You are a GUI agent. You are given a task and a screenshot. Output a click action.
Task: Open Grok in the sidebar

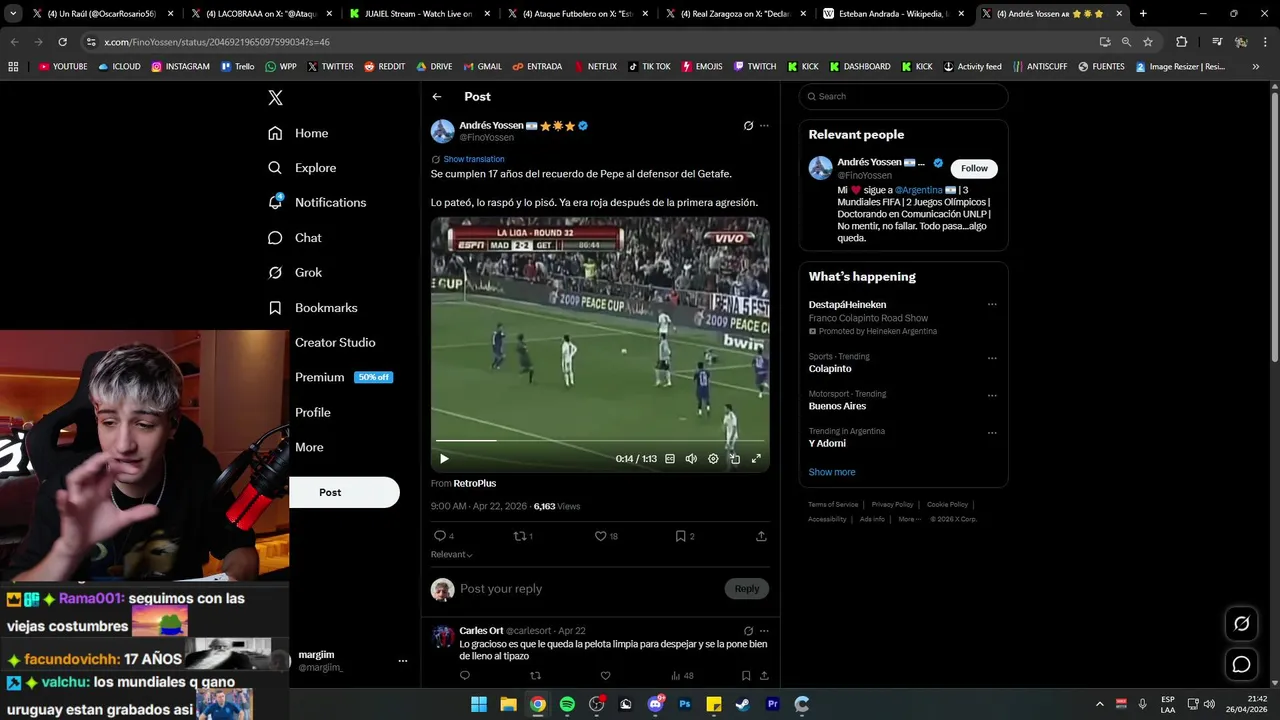[295, 272]
